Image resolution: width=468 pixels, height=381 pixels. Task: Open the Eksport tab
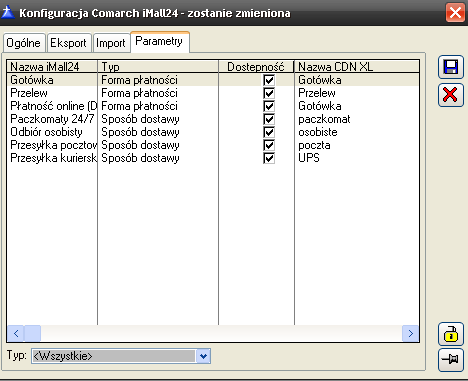[69, 43]
